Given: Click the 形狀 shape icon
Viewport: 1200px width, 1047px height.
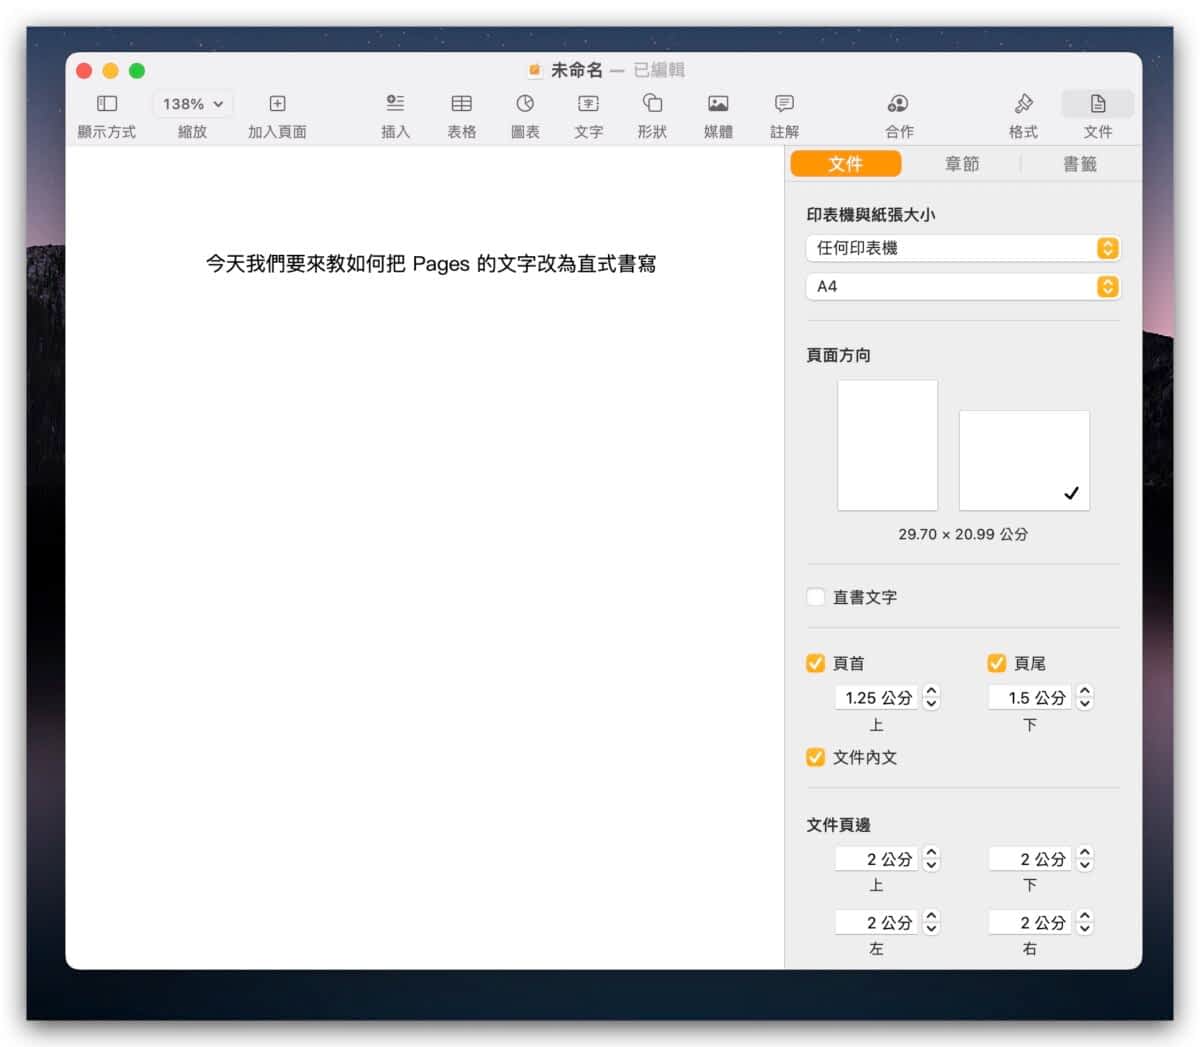Looking at the screenshot, I should click(x=652, y=104).
